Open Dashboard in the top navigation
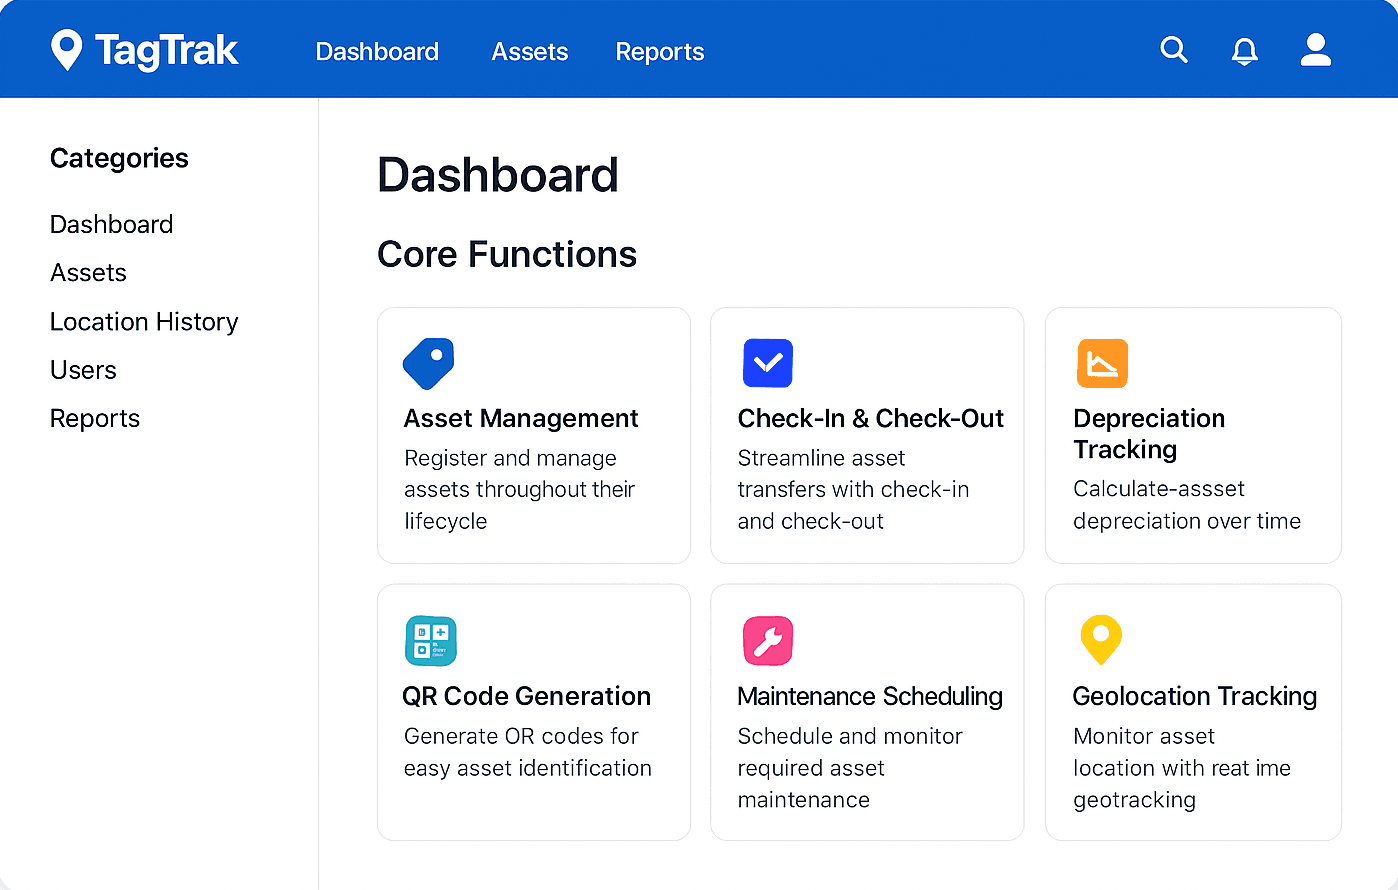 point(377,52)
